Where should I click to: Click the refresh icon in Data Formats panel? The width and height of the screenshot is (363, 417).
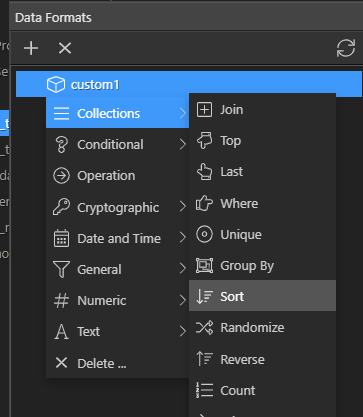[x=345, y=48]
